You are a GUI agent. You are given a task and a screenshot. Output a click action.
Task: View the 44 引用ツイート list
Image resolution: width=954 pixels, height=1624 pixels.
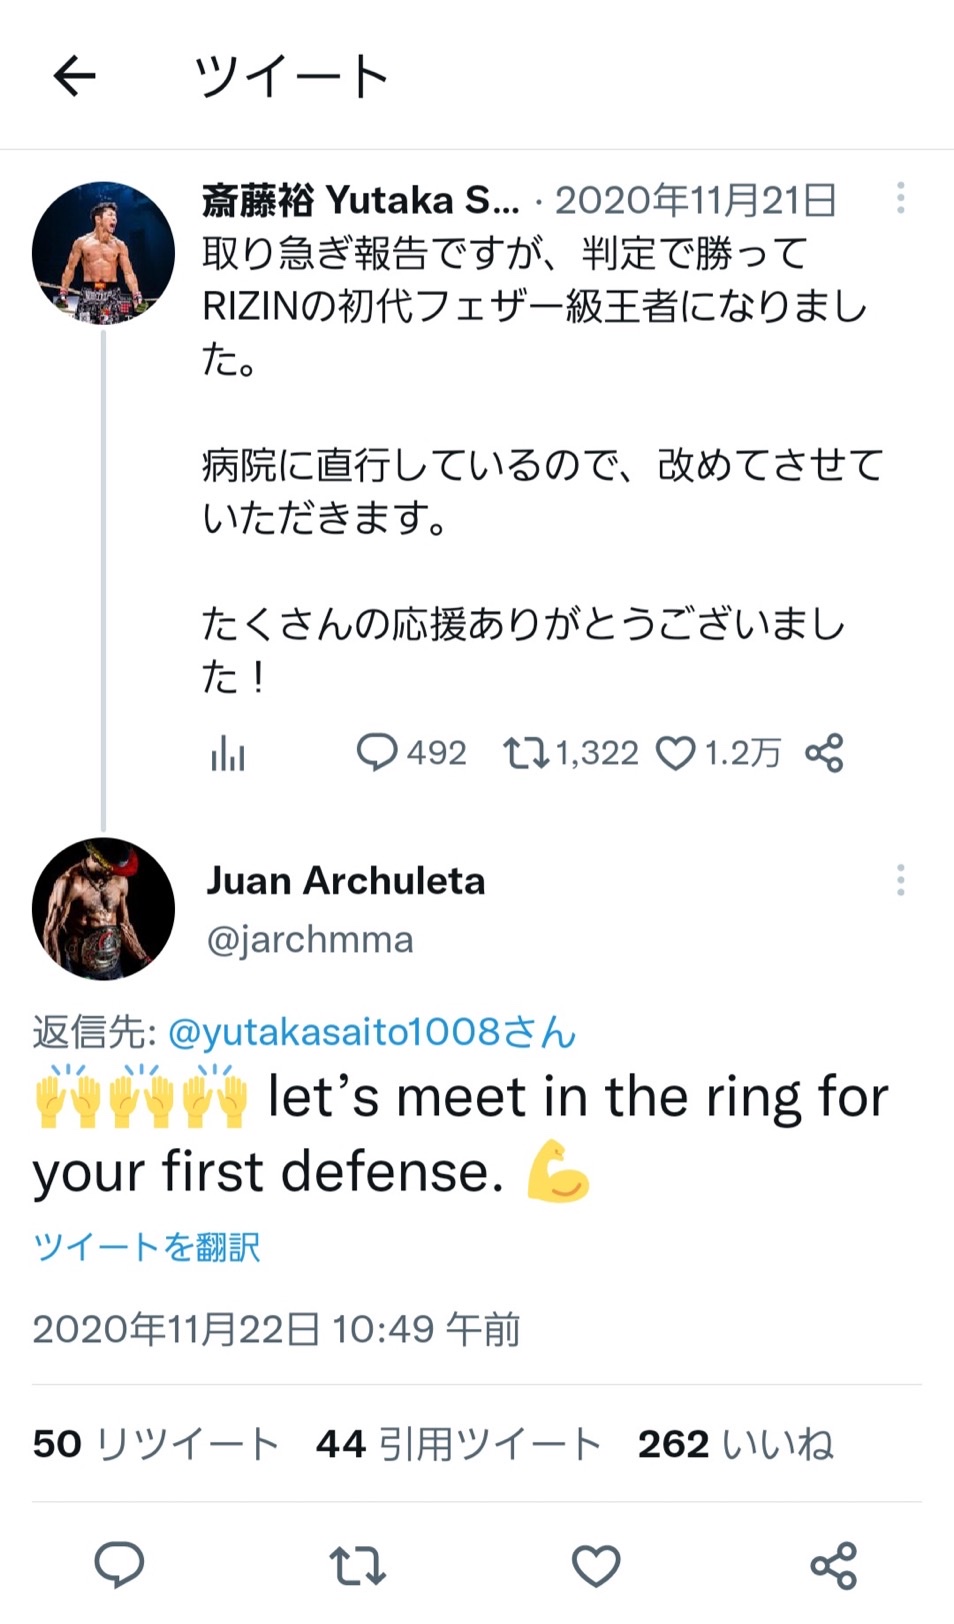[458, 1444]
